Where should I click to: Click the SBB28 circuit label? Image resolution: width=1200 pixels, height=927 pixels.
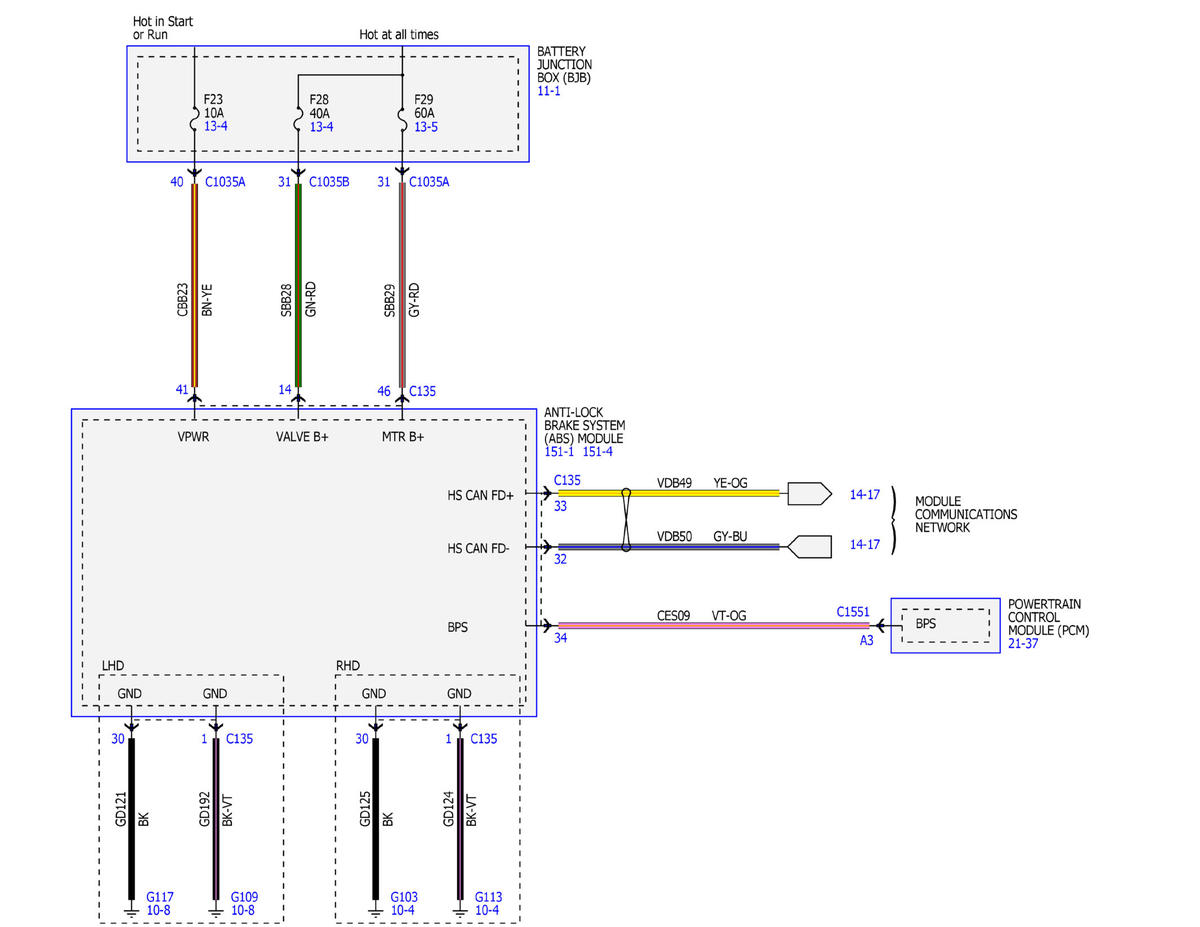(286, 300)
